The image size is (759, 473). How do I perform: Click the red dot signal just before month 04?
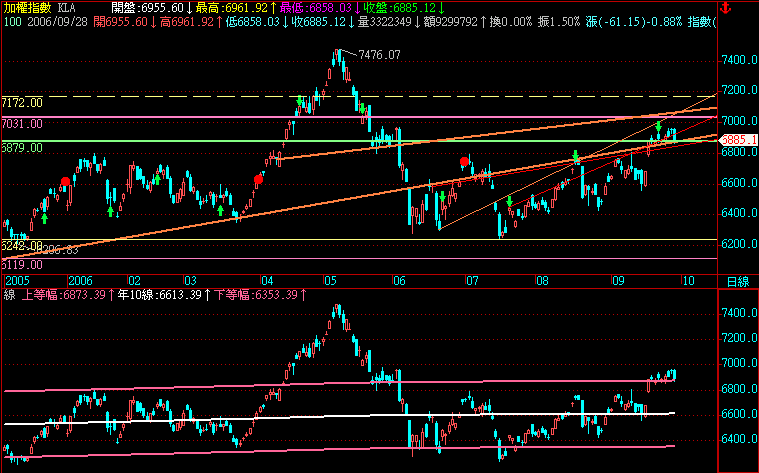259,178
